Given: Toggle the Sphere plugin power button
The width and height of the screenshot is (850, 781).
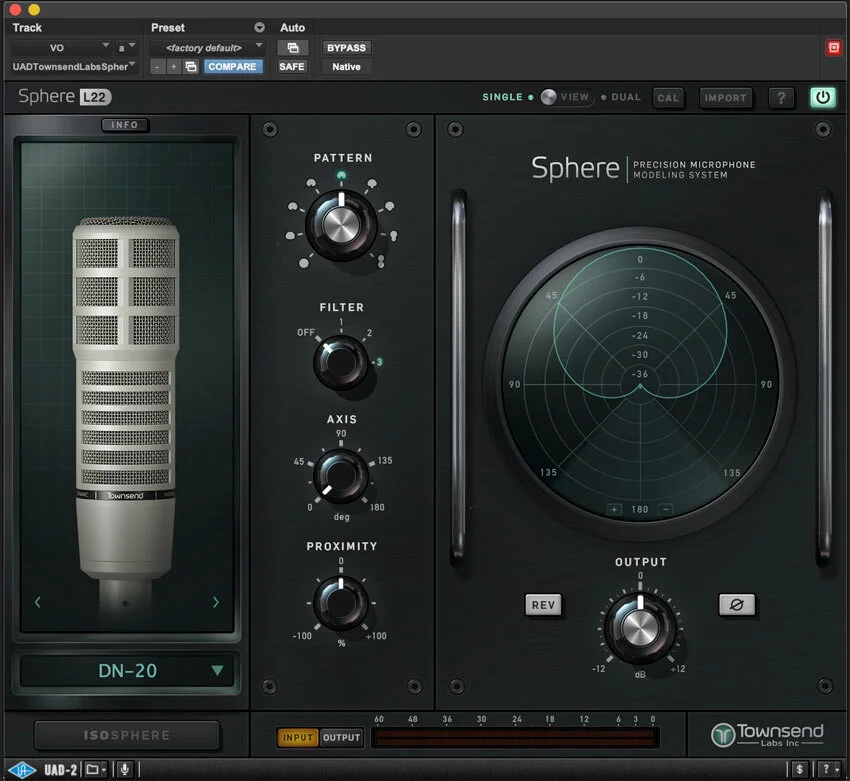Looking at the screenshot, I should (822, 98).
